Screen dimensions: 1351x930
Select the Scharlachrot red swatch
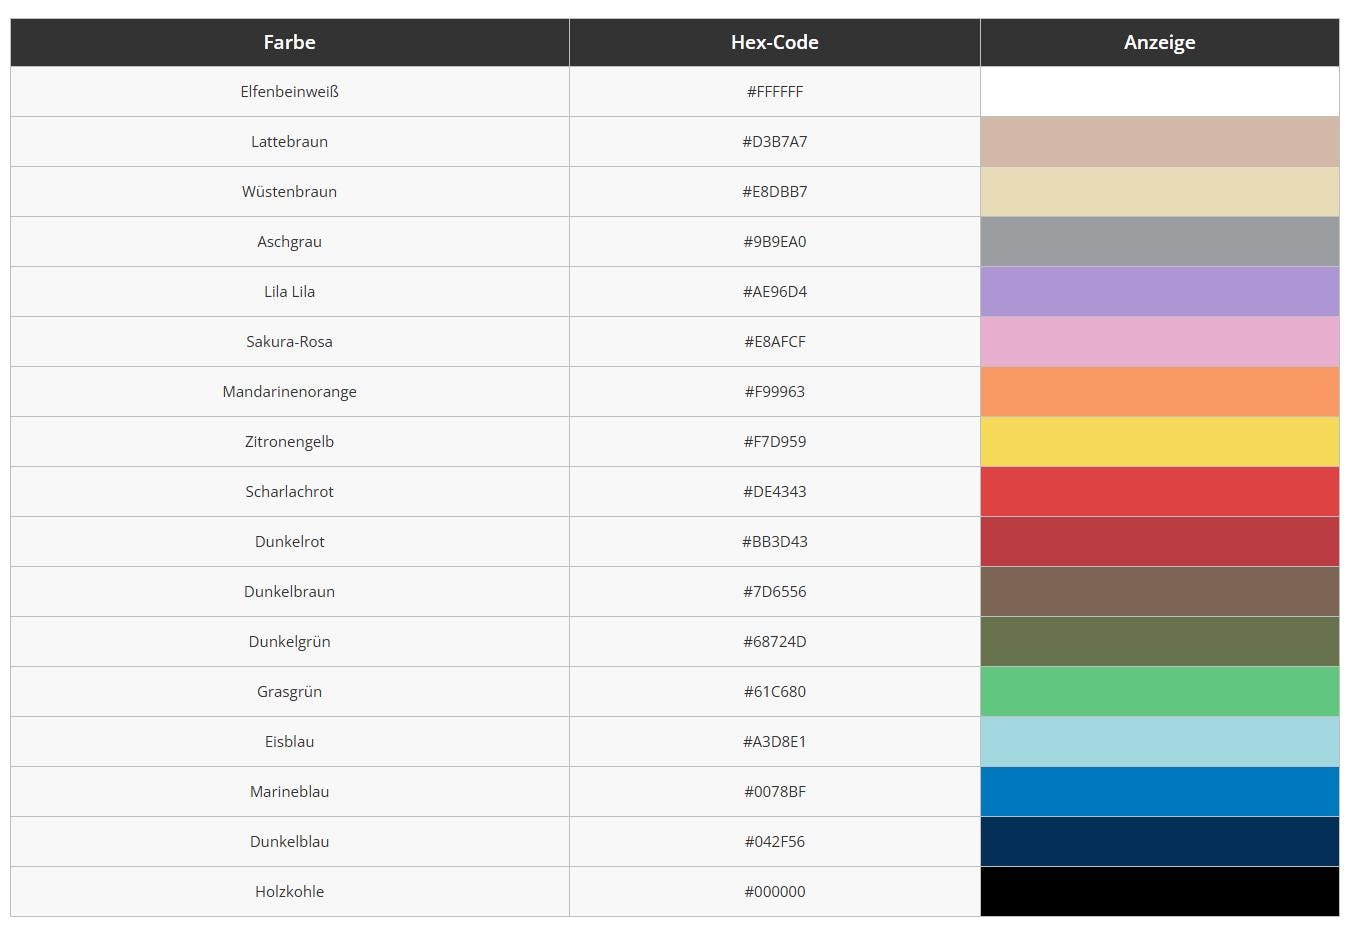(1159, 491)
